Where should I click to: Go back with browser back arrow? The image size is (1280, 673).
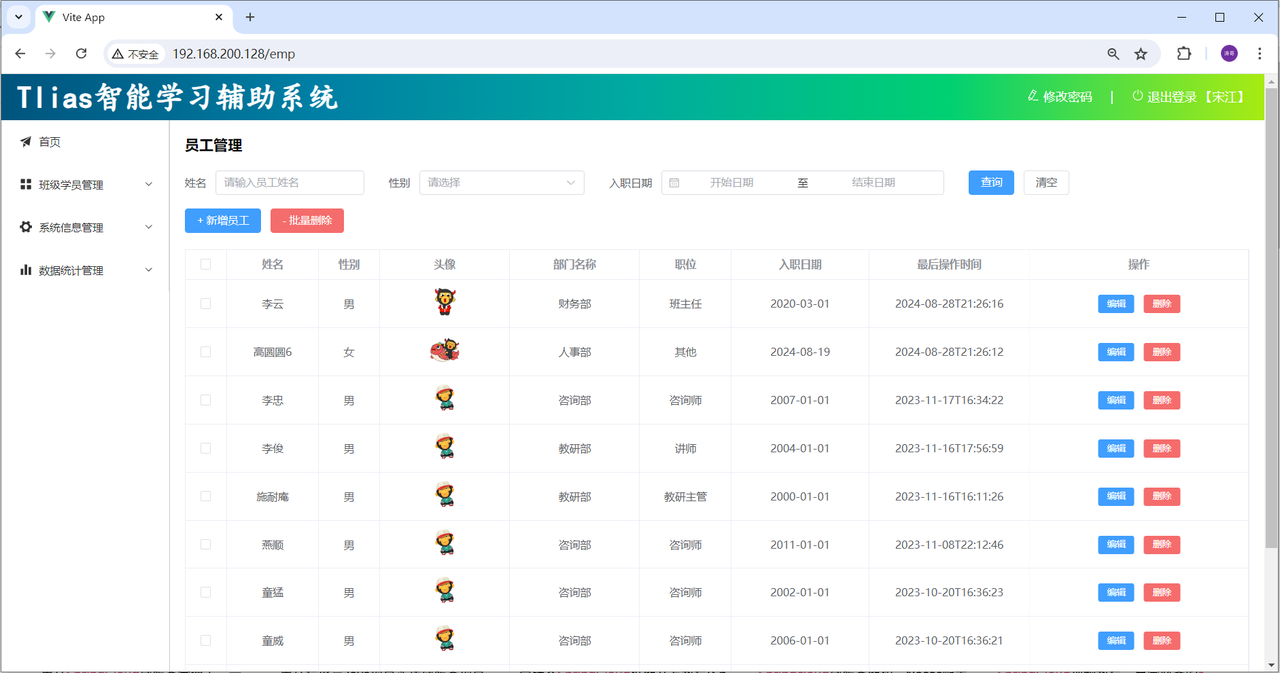coord(20,54)
